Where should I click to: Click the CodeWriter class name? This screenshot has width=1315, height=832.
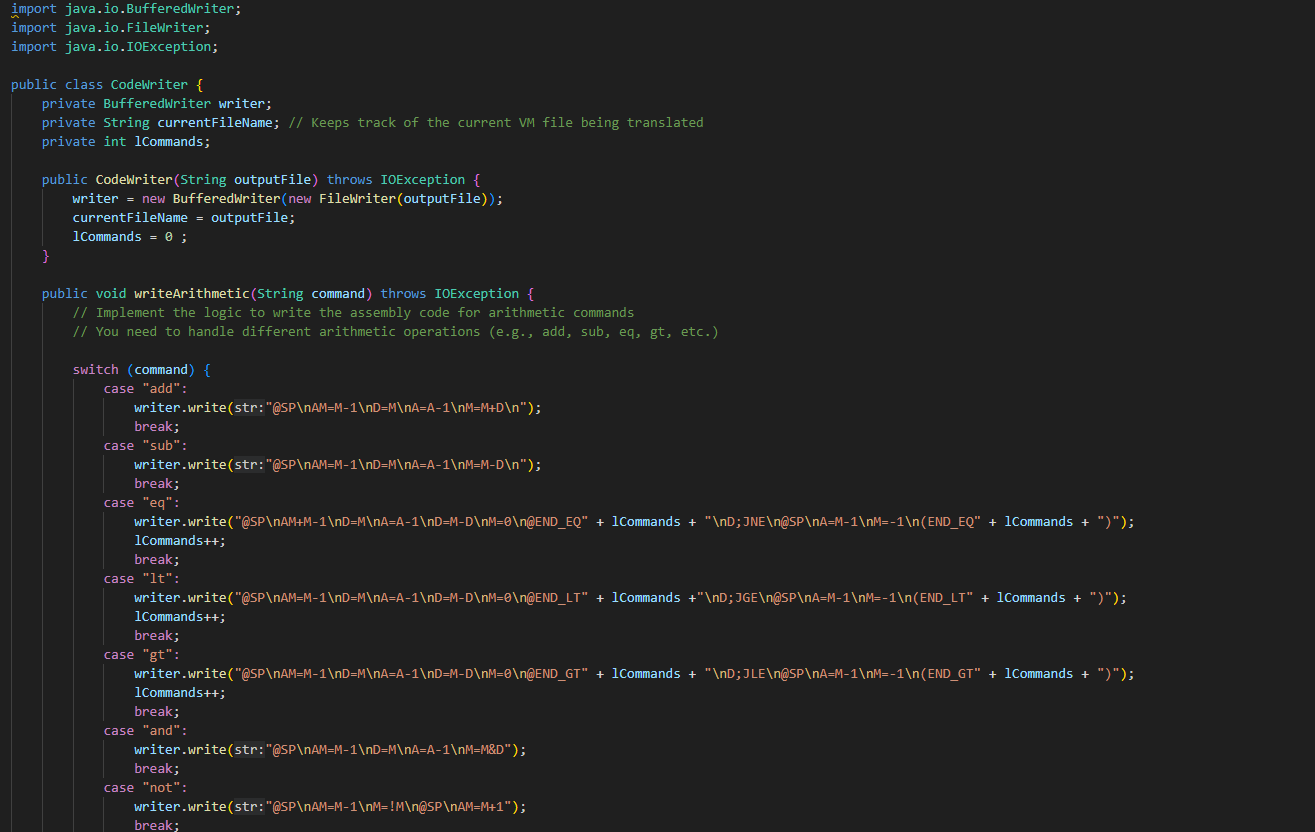[x=150, y=84]
